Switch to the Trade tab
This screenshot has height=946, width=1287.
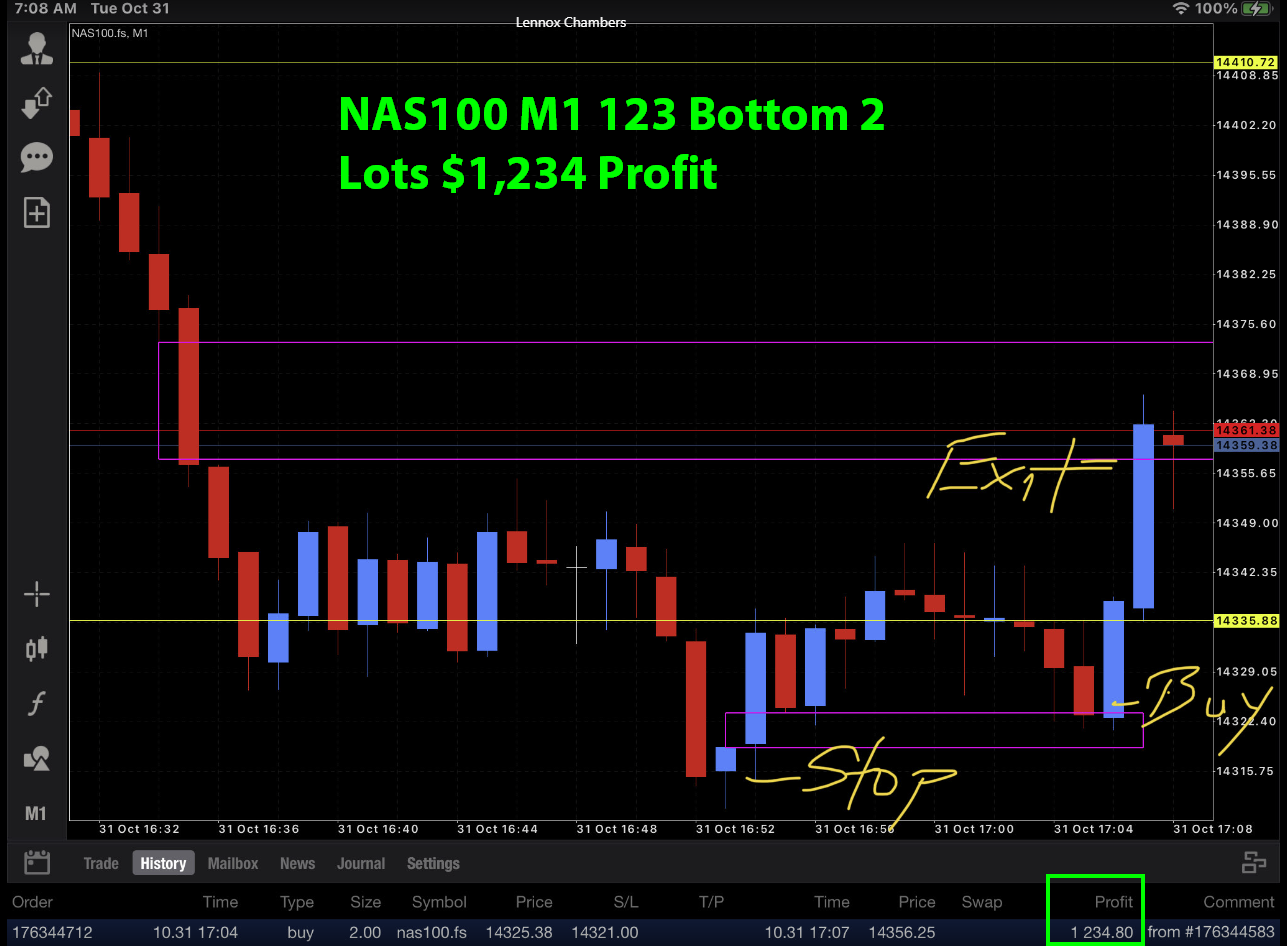point(101,863)
